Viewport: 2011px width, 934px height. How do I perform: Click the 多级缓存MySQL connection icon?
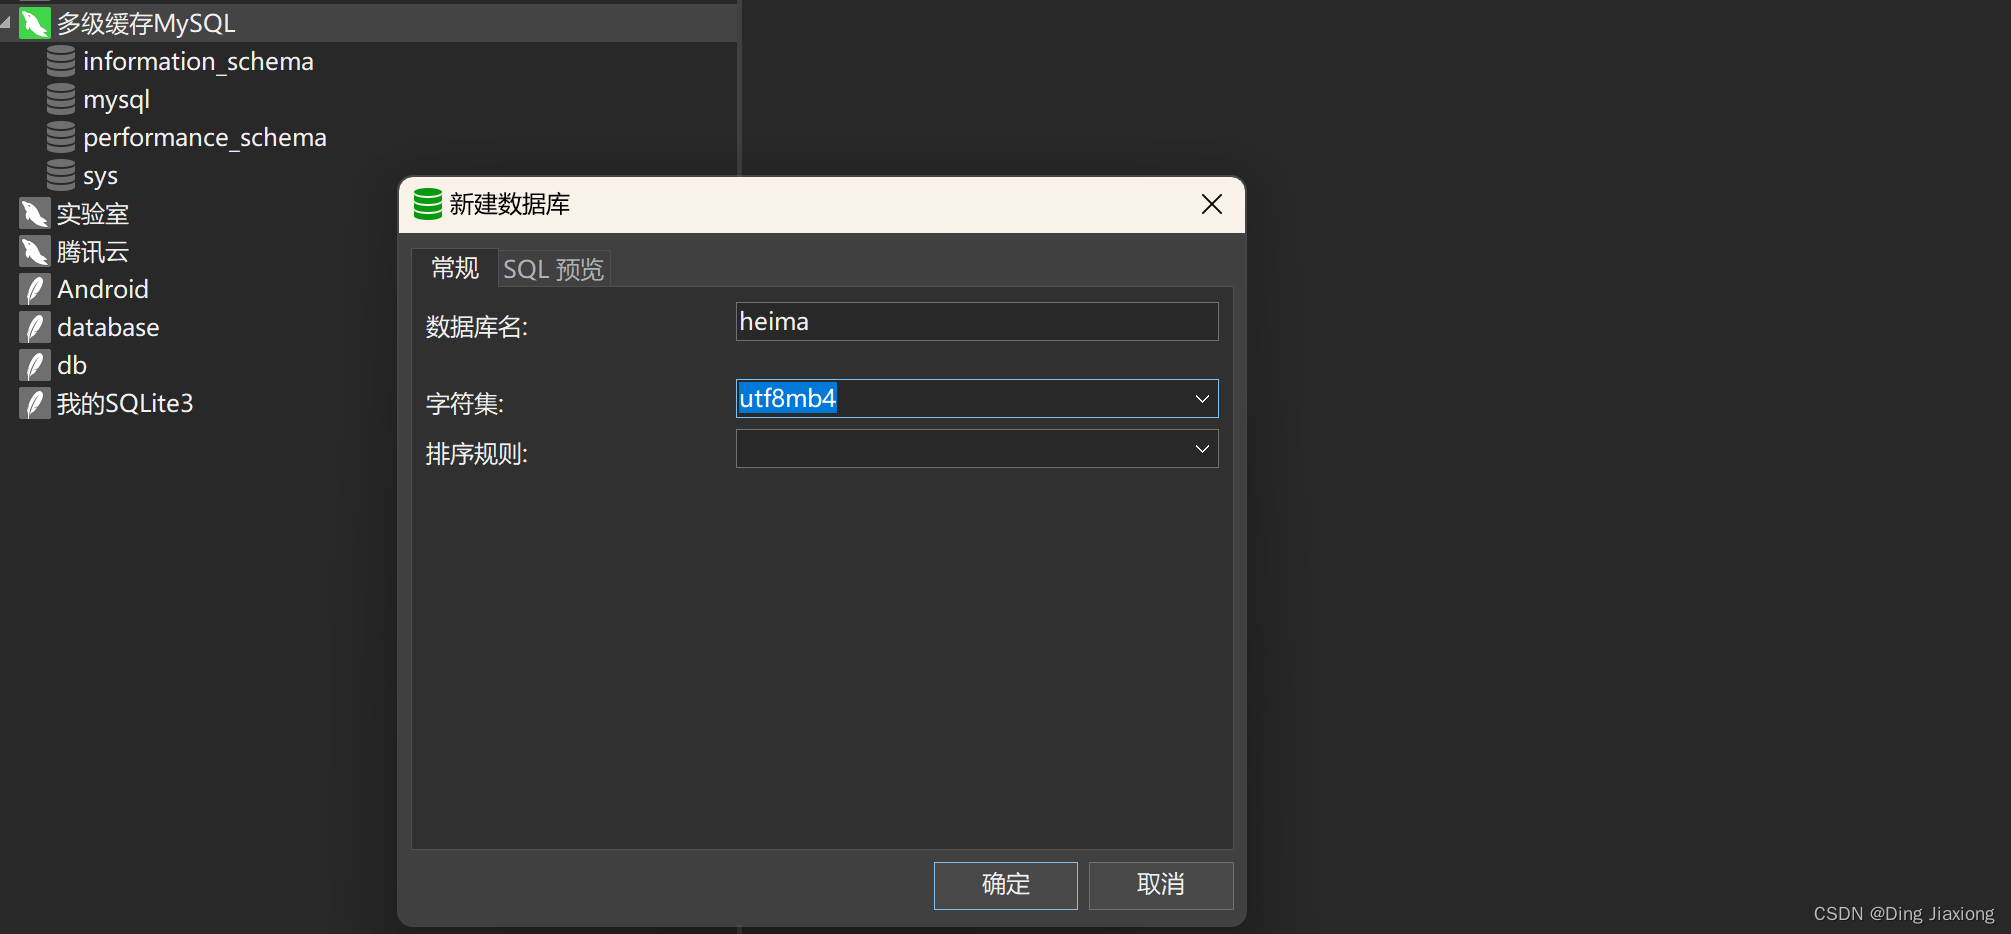(35, 23)
